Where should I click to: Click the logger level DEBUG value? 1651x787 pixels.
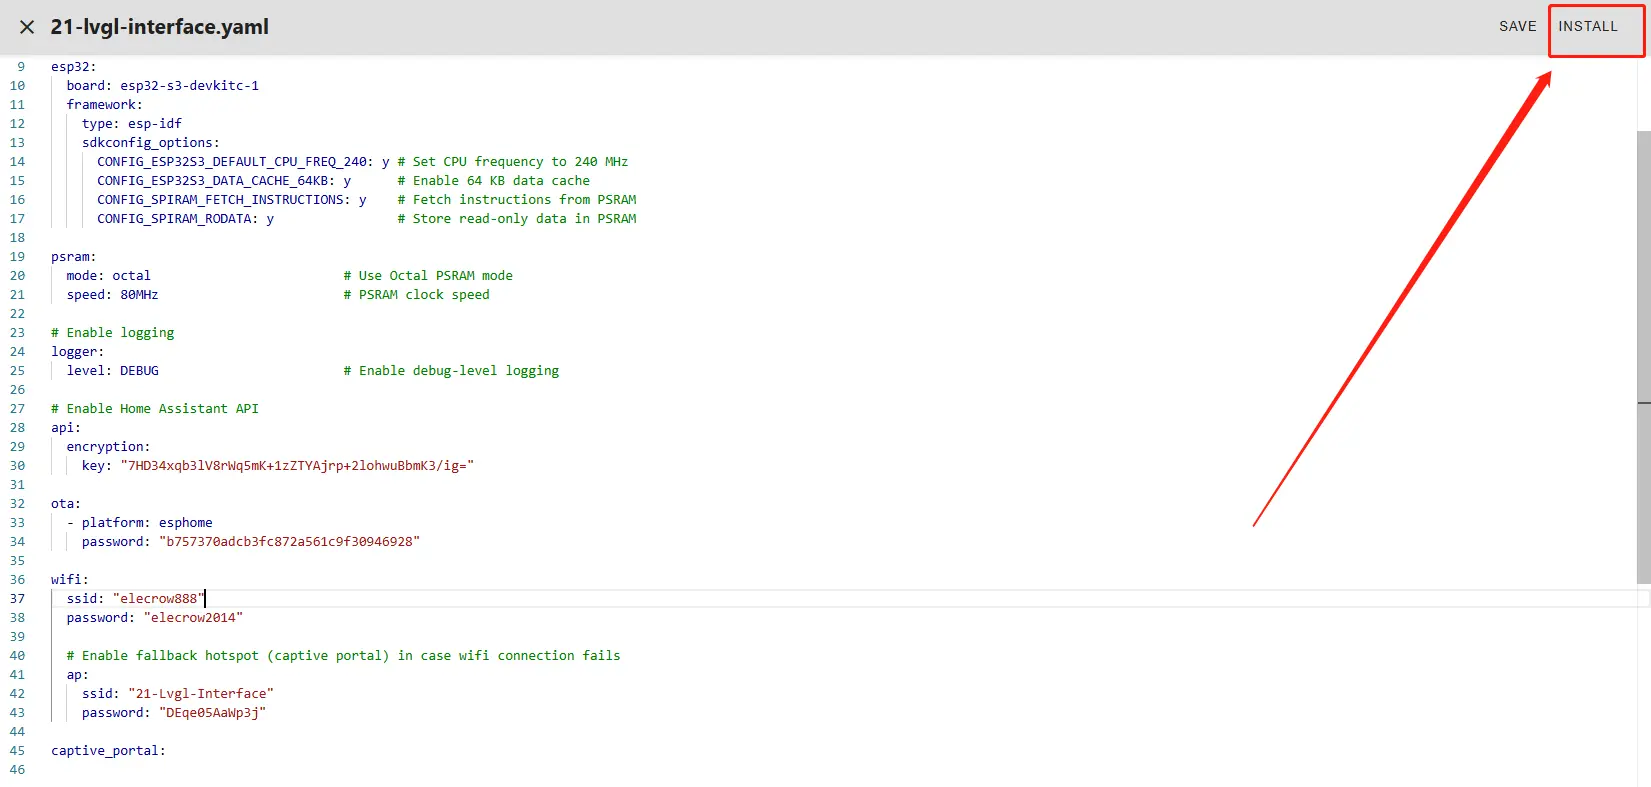click(139, 371)
